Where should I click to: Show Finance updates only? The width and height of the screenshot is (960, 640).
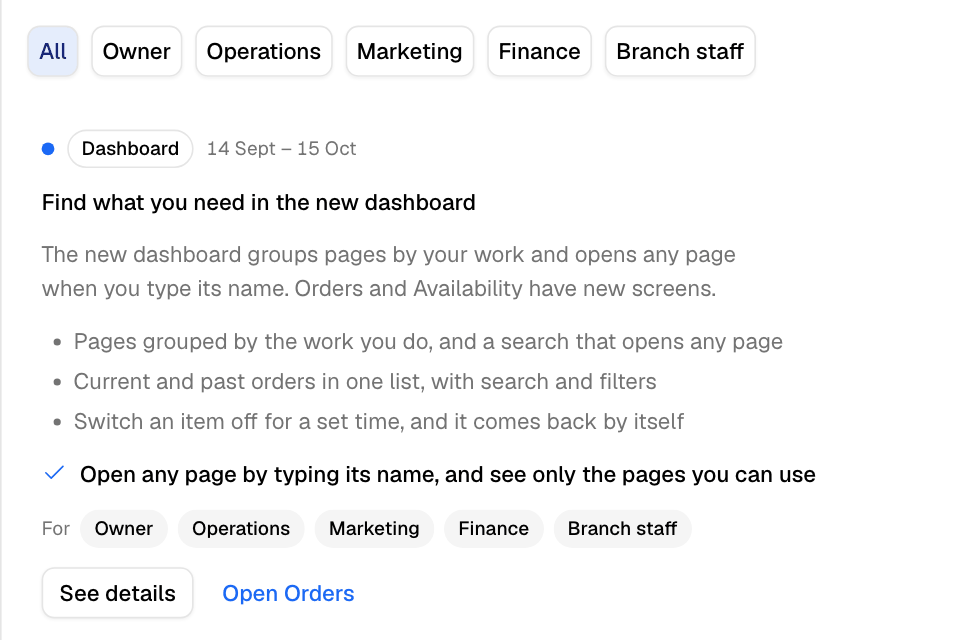coord(539,51)
